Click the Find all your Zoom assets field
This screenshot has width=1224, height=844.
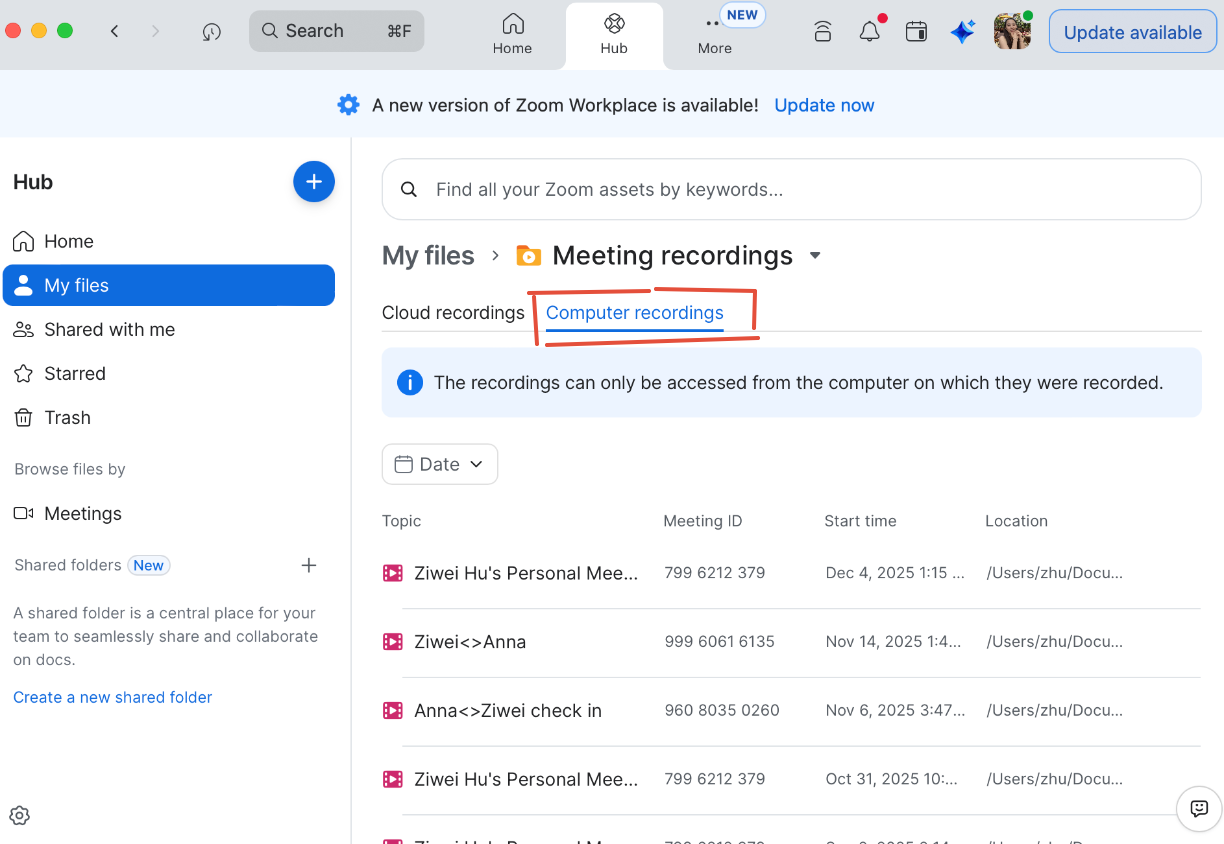click(791, 189)
